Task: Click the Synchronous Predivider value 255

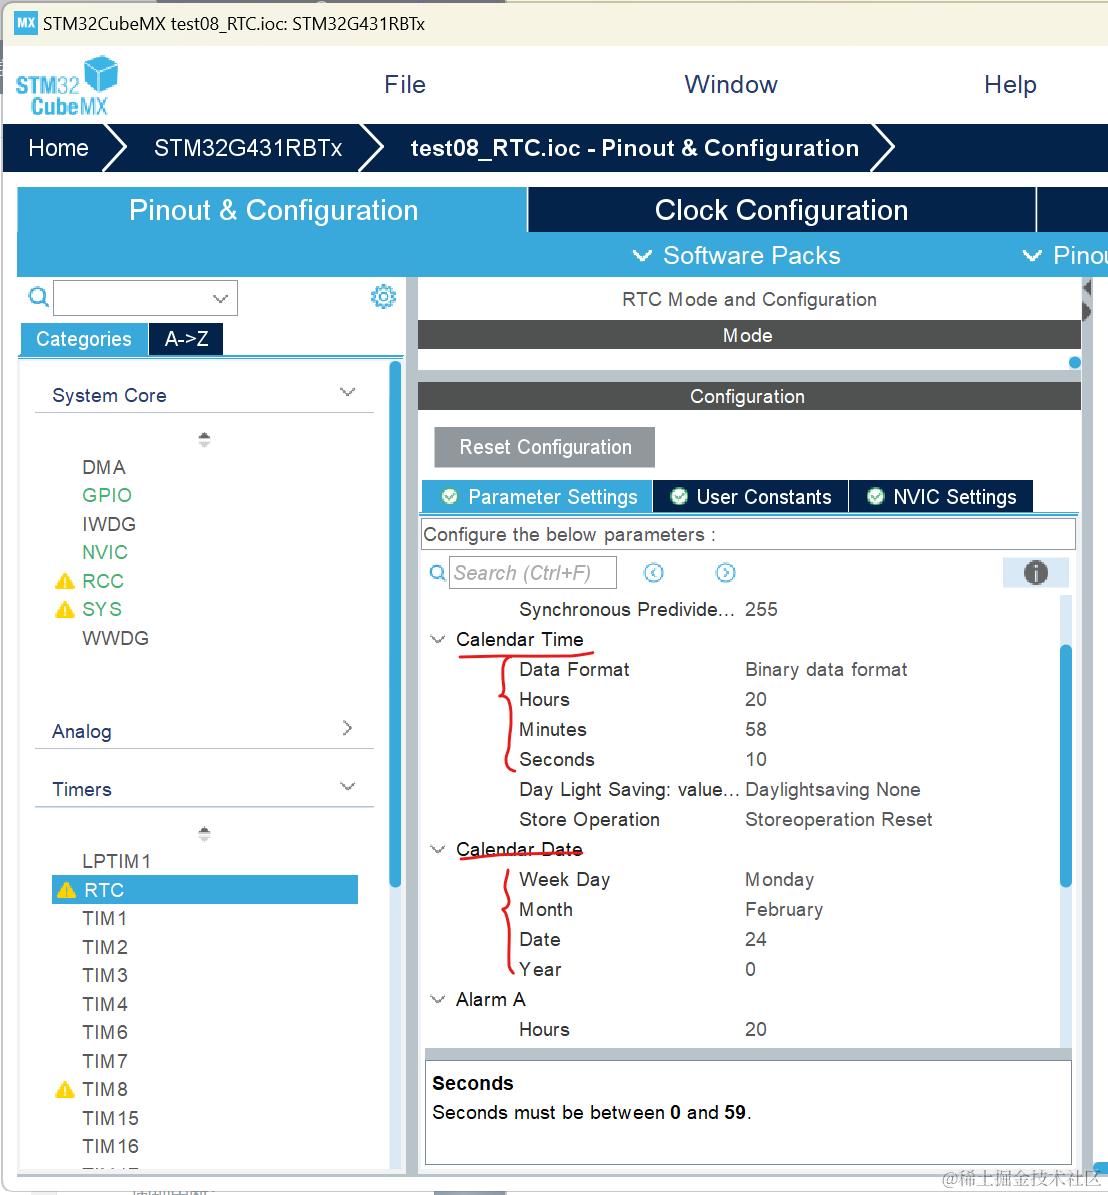Action: [761, 610]
